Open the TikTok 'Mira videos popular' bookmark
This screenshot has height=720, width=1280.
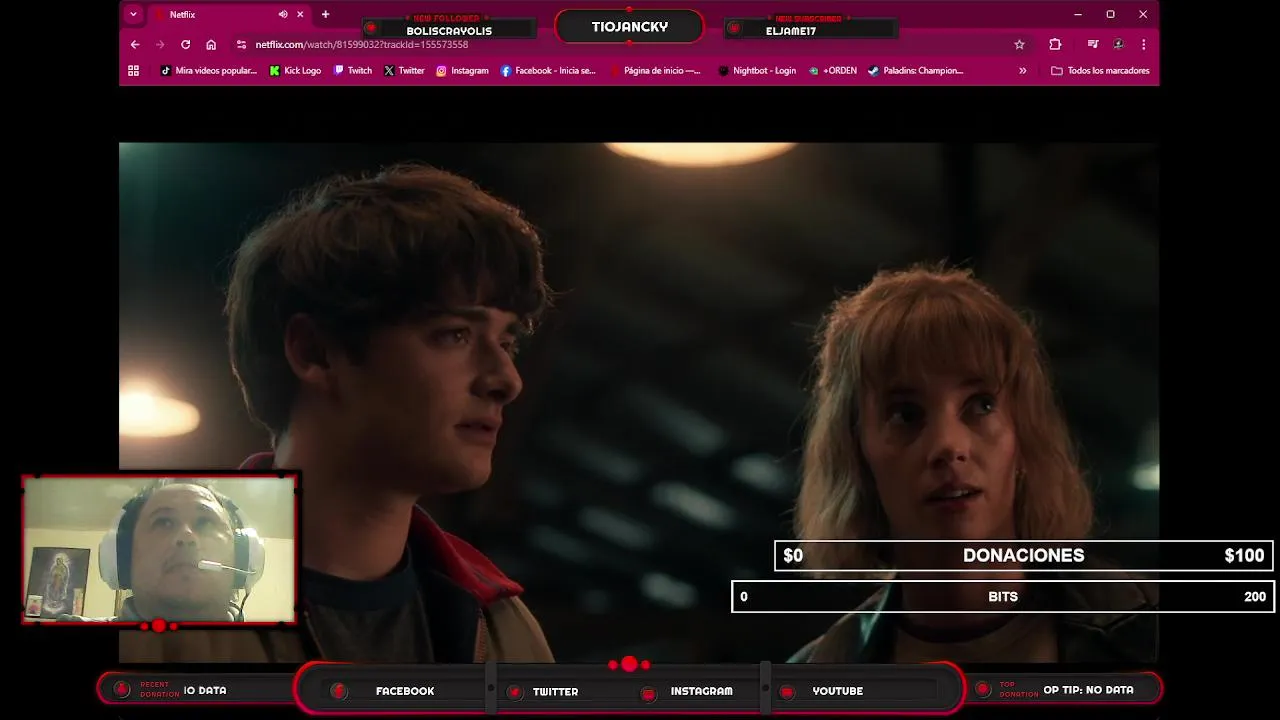pos(208,71)
